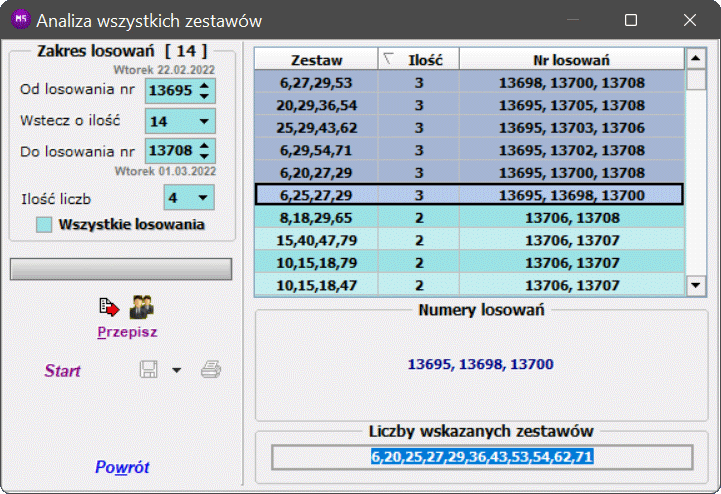Toggle the Wszystkie losowania checkbox
Screen dimensions: 721x494
pyautogui.click(x=44, y=224)
